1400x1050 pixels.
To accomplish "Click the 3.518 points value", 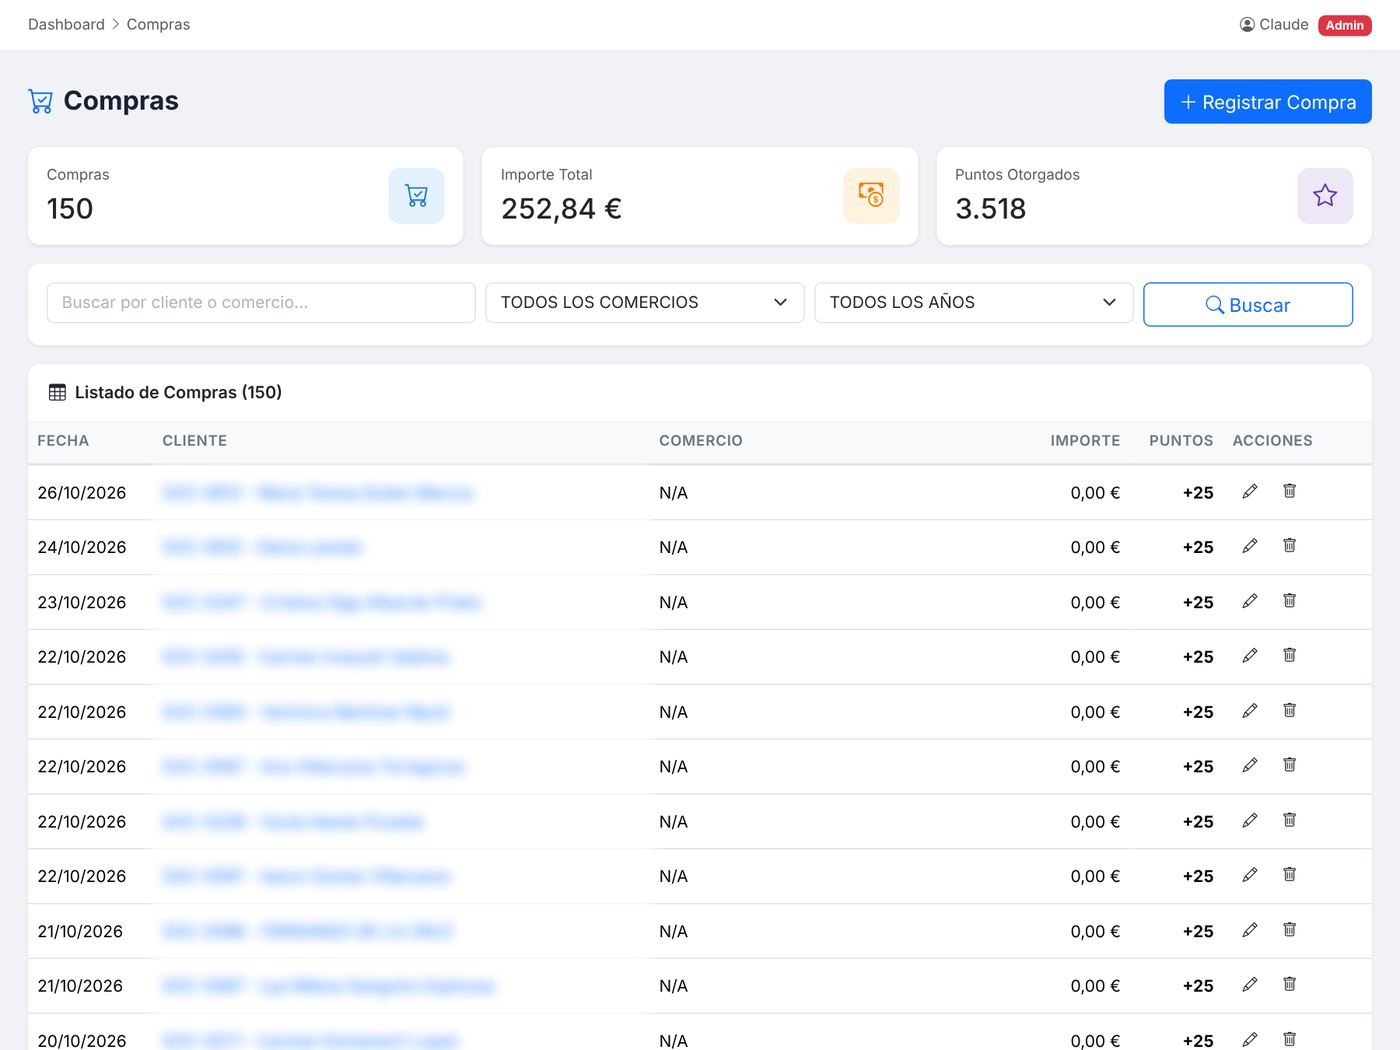I will click(x=991, y=209).
